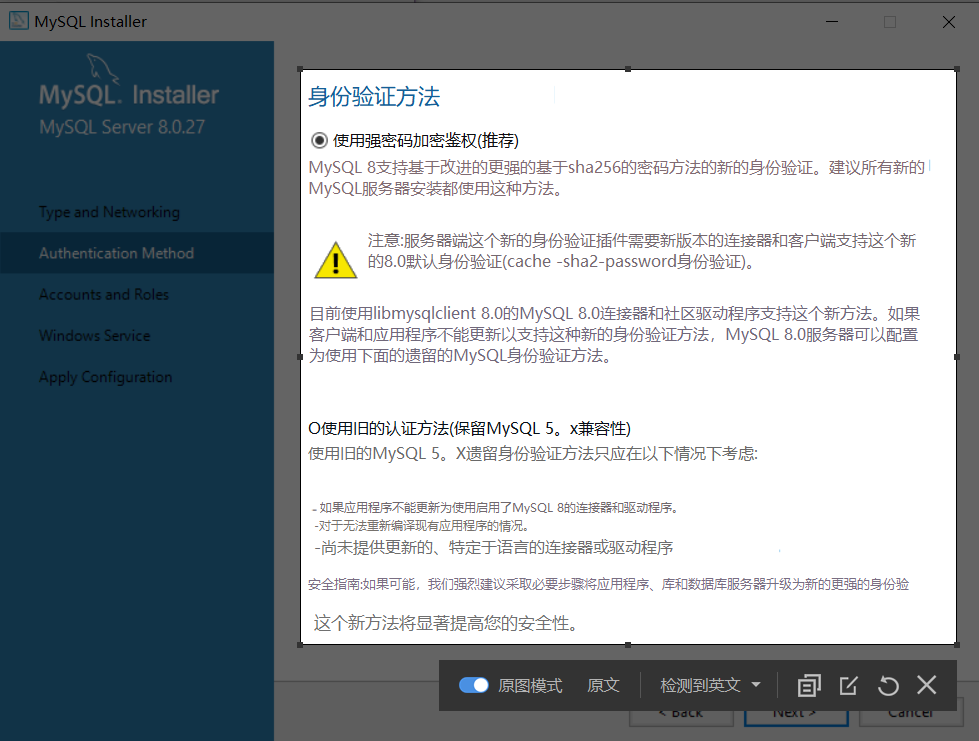The image size is (979, 741).
Task: Click the 原文 button in translation toolbar
Action: click(x=603, y=685)
